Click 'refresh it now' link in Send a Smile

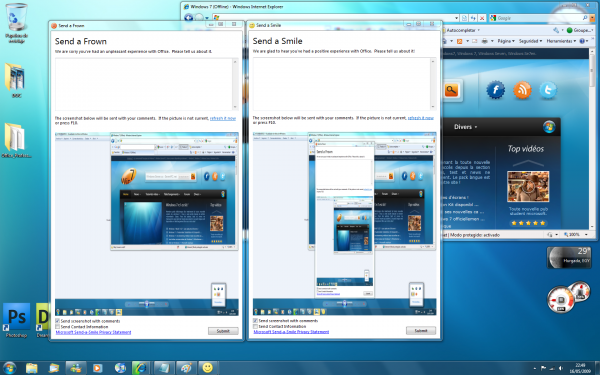[421, 118]
